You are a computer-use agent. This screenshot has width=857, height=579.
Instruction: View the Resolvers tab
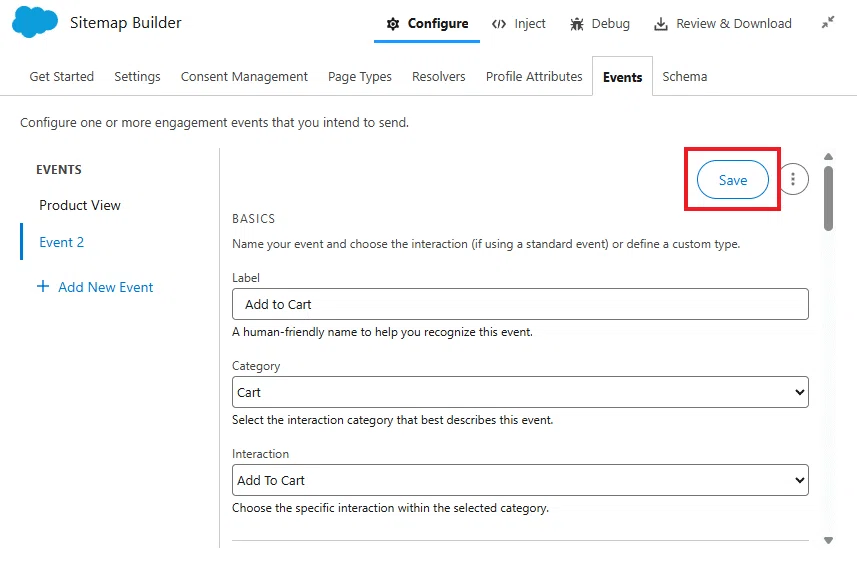pos(439,77)
